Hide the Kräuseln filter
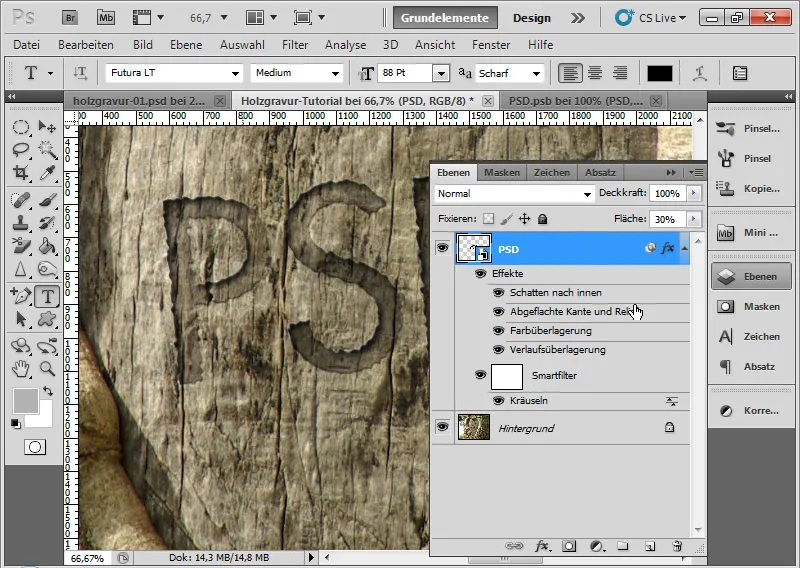Viewport: 800px width, 568px height. [x=498, y=401]
